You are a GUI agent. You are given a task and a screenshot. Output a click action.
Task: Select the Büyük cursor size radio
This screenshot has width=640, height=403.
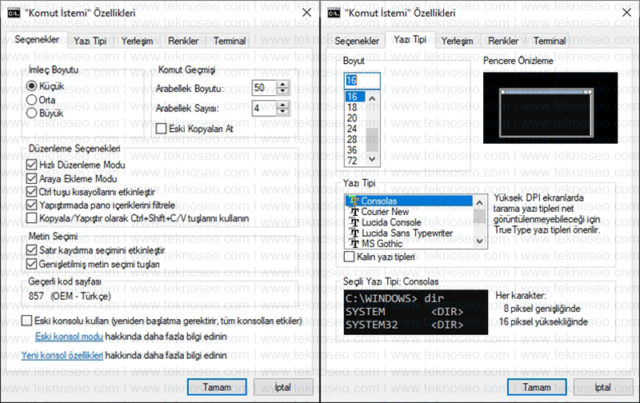(31, 113)
